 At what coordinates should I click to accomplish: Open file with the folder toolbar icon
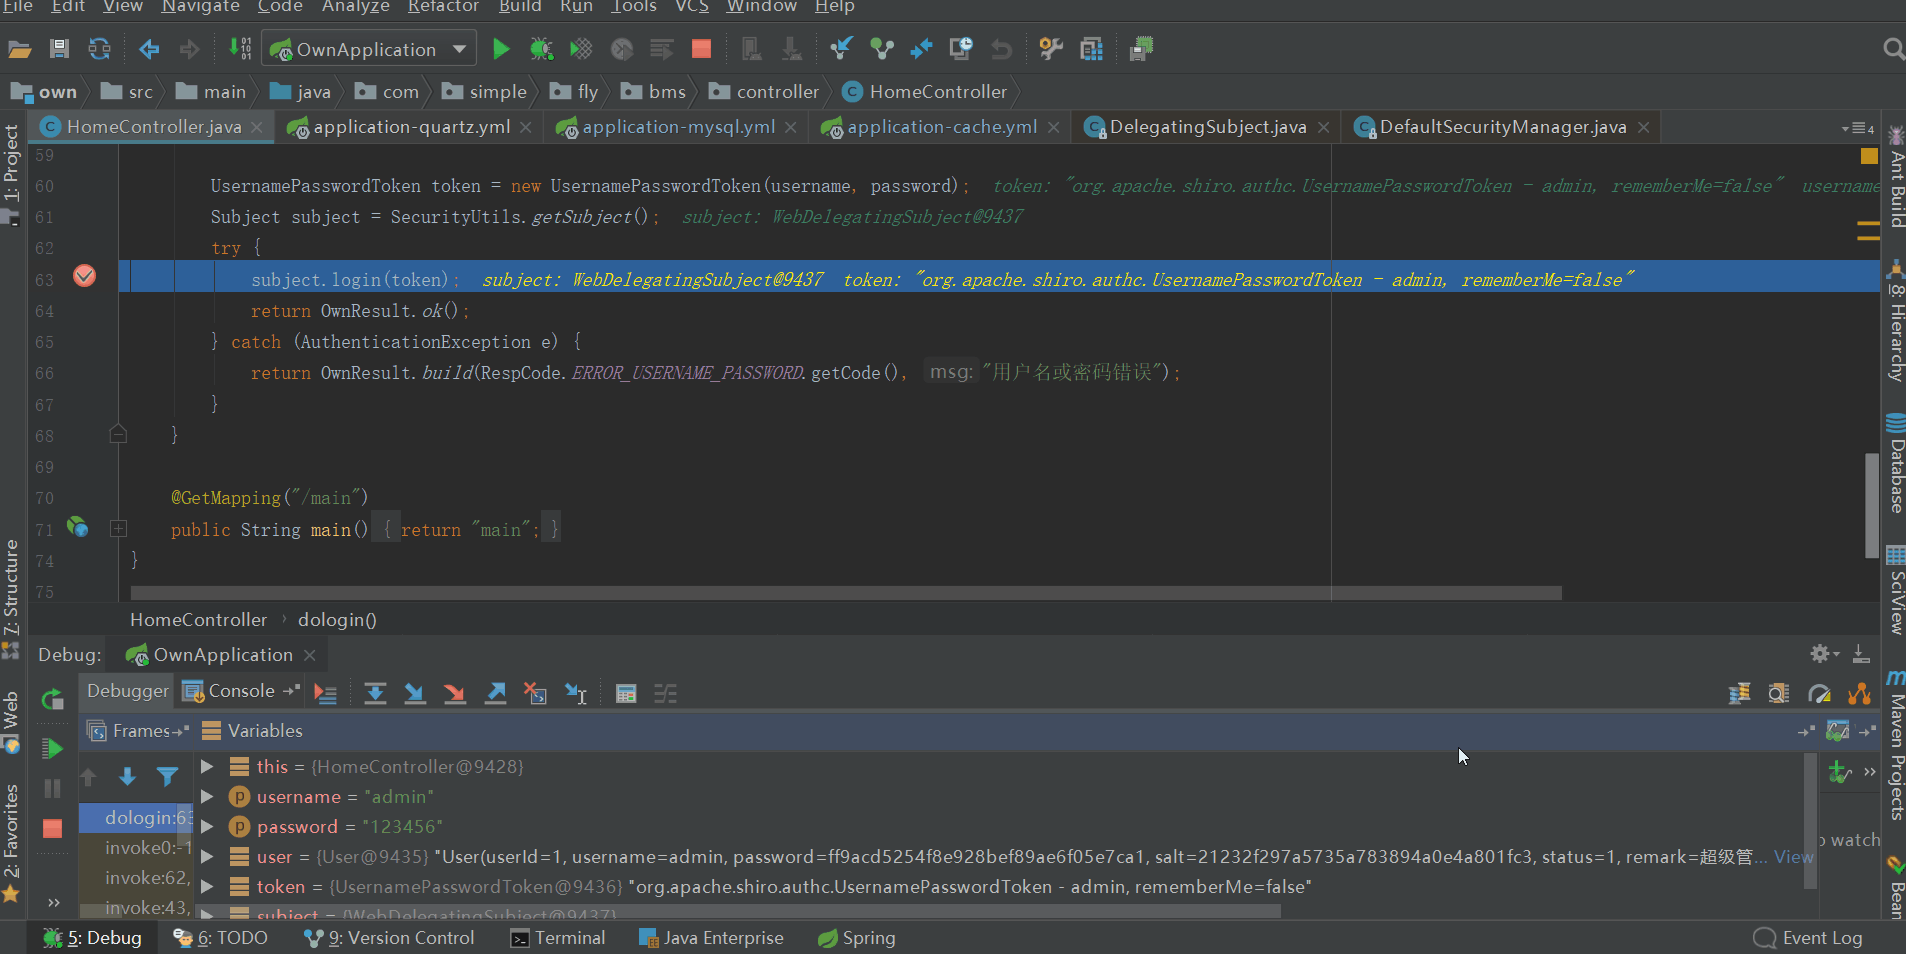click(x=20, y=49)
